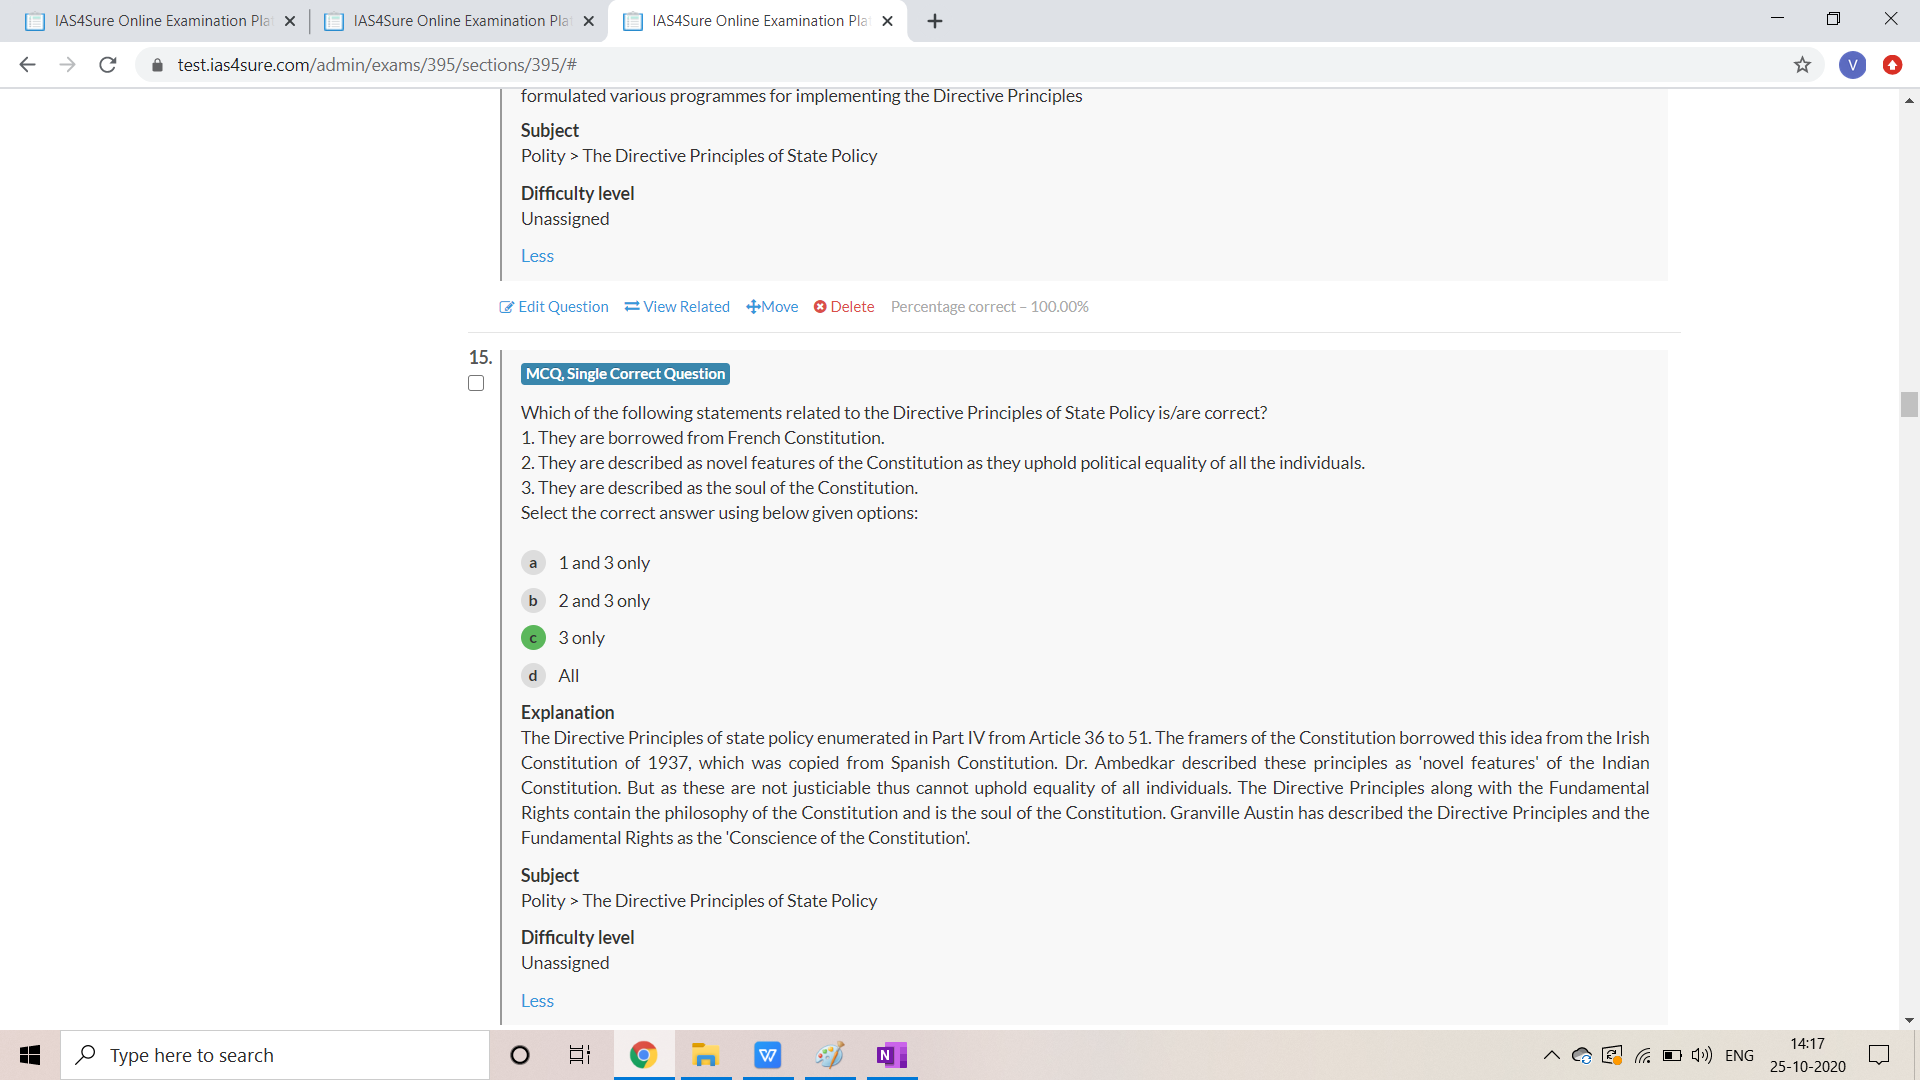Show hidden system tray icons chevron
This screenshot has width=1920, height=1080.
point(1551,1055)
